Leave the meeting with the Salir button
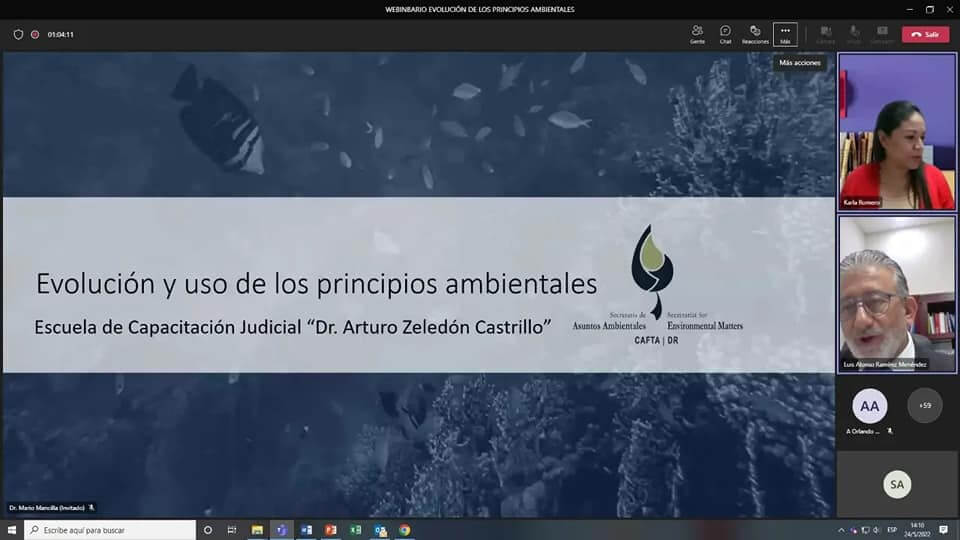This screenshot has height=540, width=960. 925,34
